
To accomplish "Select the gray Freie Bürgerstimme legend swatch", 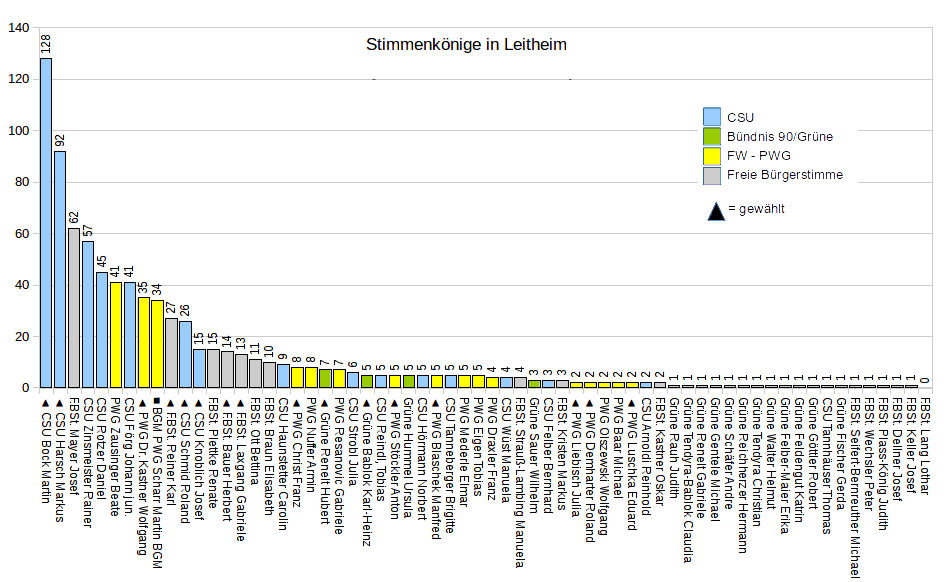I will (x=712, y=174).
